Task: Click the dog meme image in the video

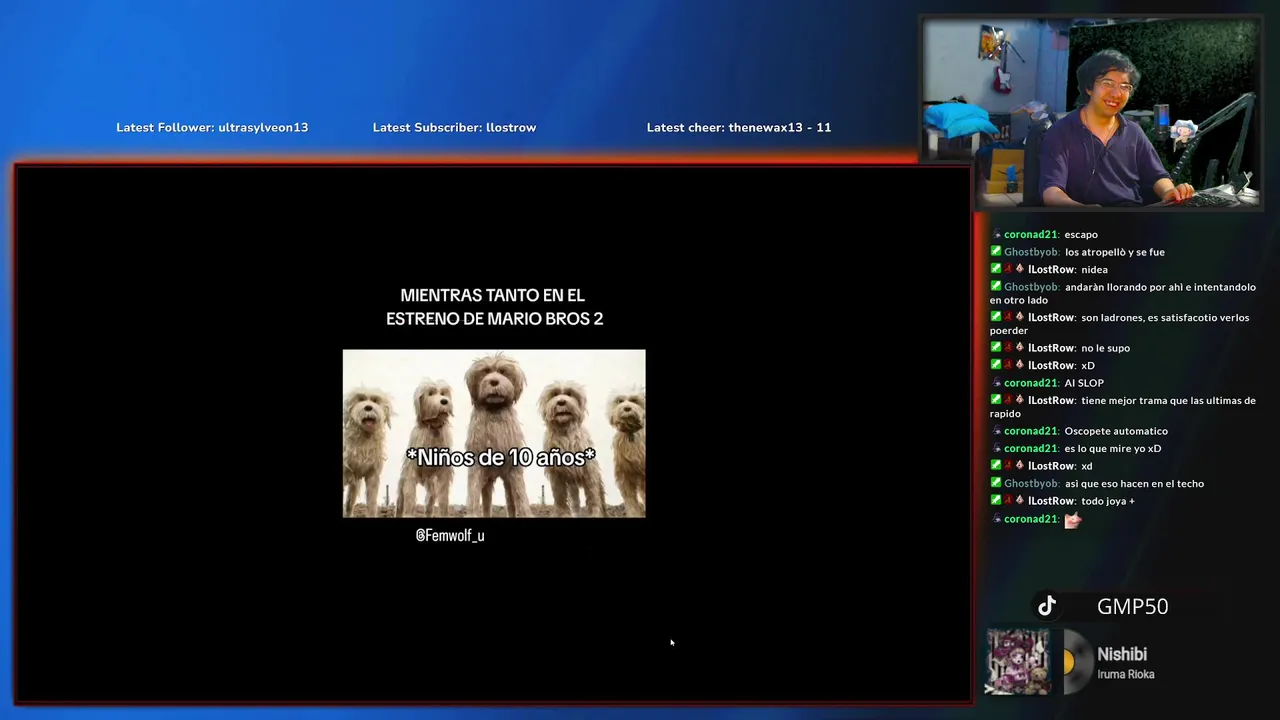Action: click(x=494, y=433)
